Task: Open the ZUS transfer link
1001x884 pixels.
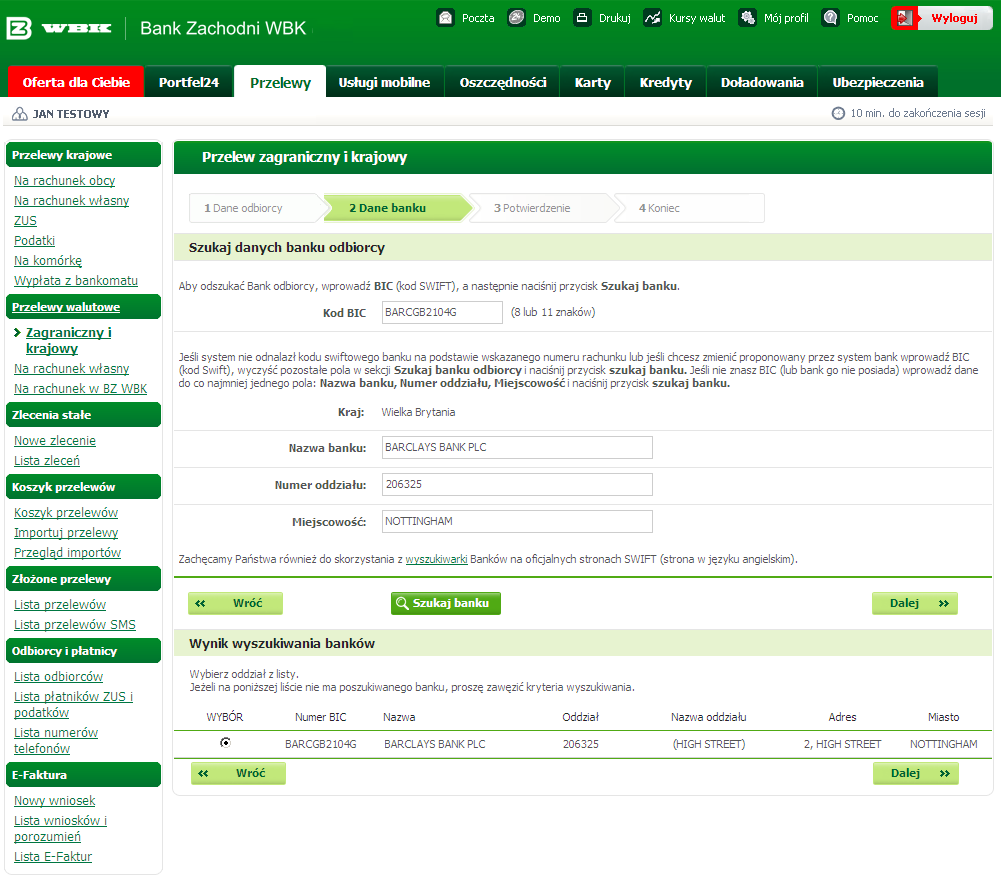Action: point(26,221)
